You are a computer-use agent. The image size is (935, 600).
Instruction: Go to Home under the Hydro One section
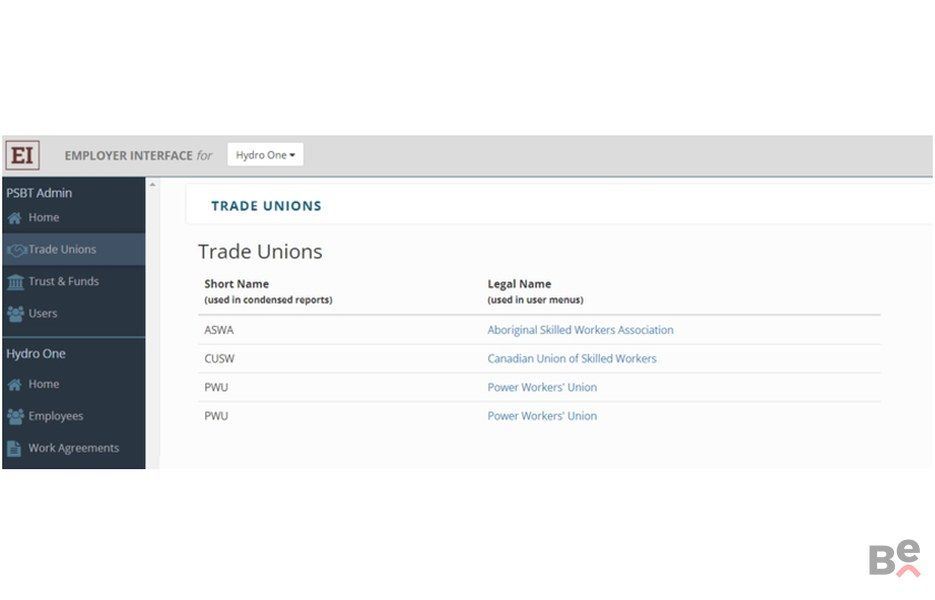click(44, 384)
